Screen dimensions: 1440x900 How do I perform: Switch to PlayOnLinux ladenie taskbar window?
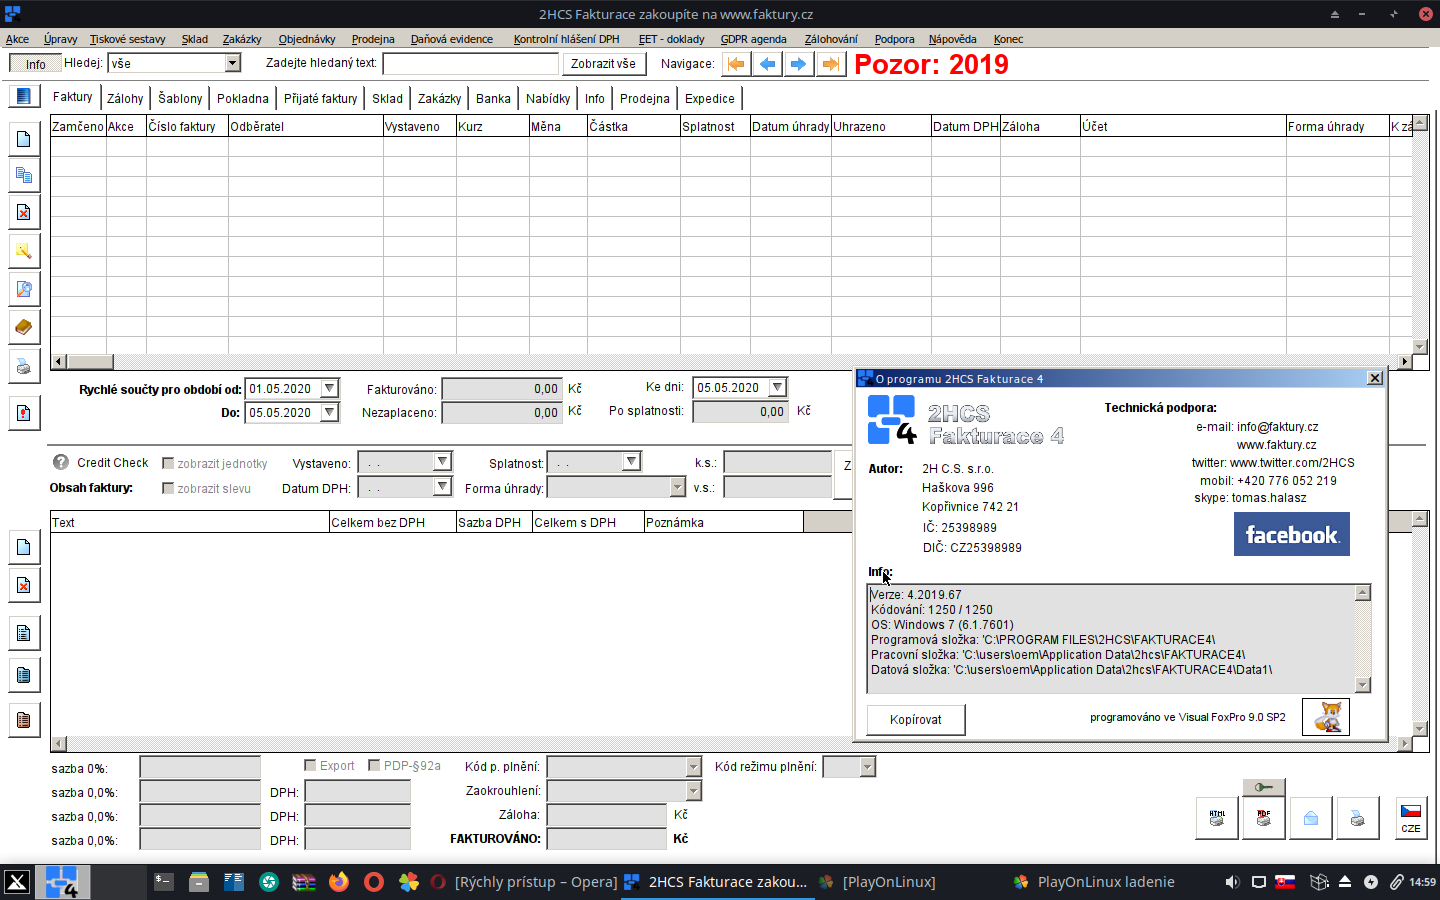click(1094, 882)
